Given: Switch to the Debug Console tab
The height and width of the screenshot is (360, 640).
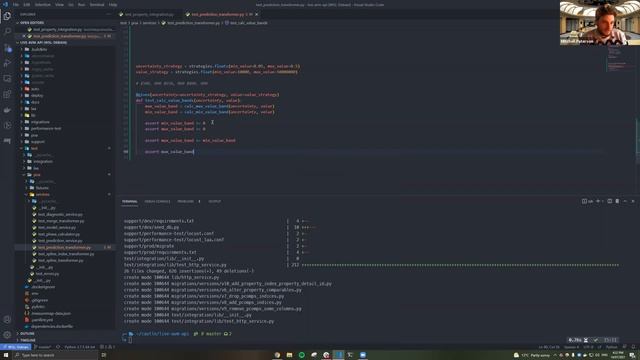Looking at the screenshot, I should (157, 201).
